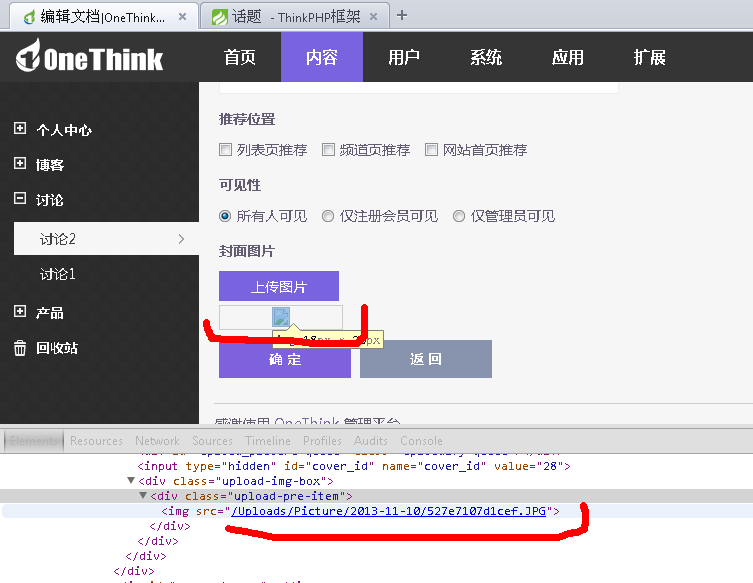Switch to the Network devtools tab

coord(157,440)
